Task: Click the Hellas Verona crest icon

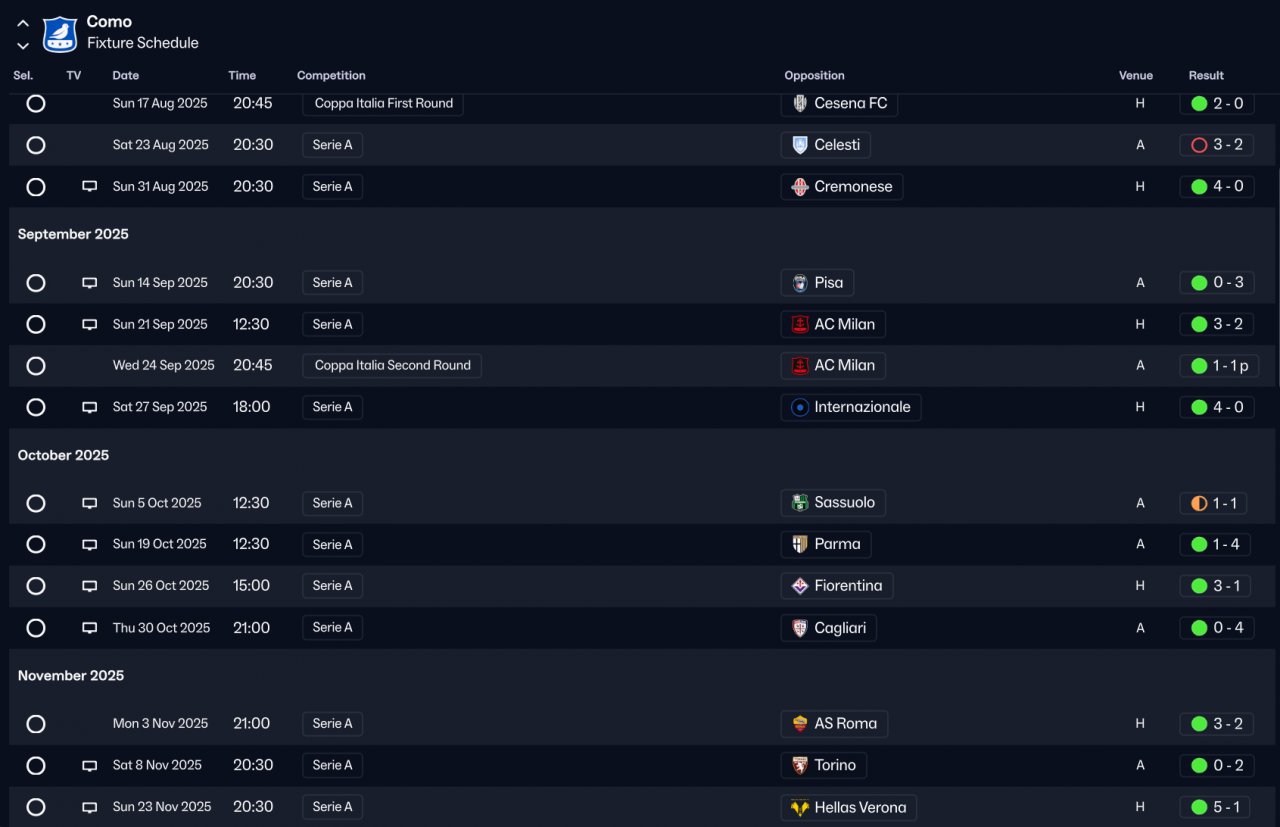Action: pyautogui.click(x=800, y=808)
